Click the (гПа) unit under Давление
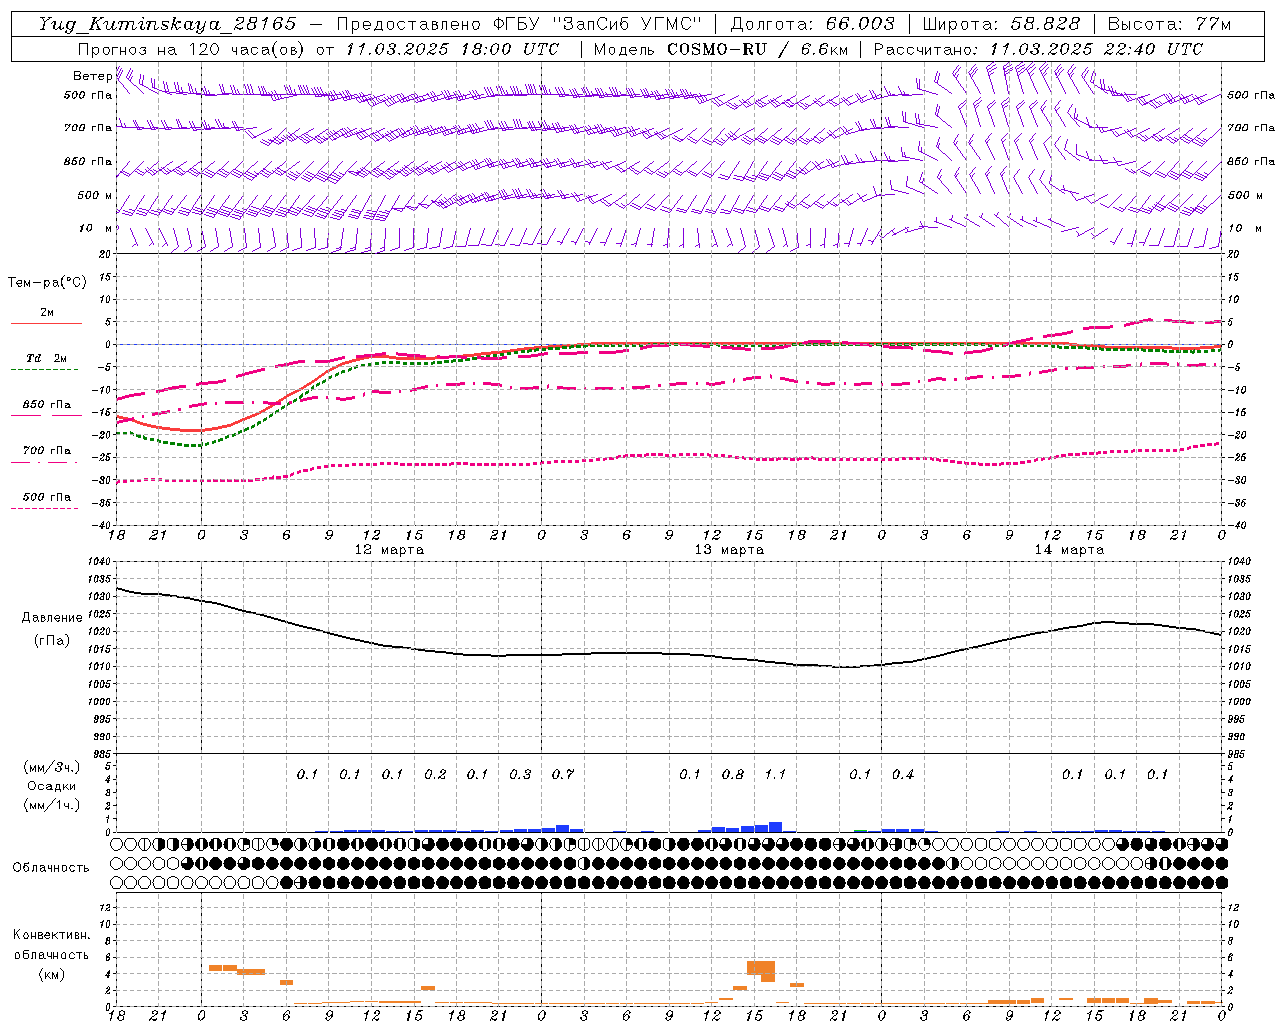 (x=52, y=640)
